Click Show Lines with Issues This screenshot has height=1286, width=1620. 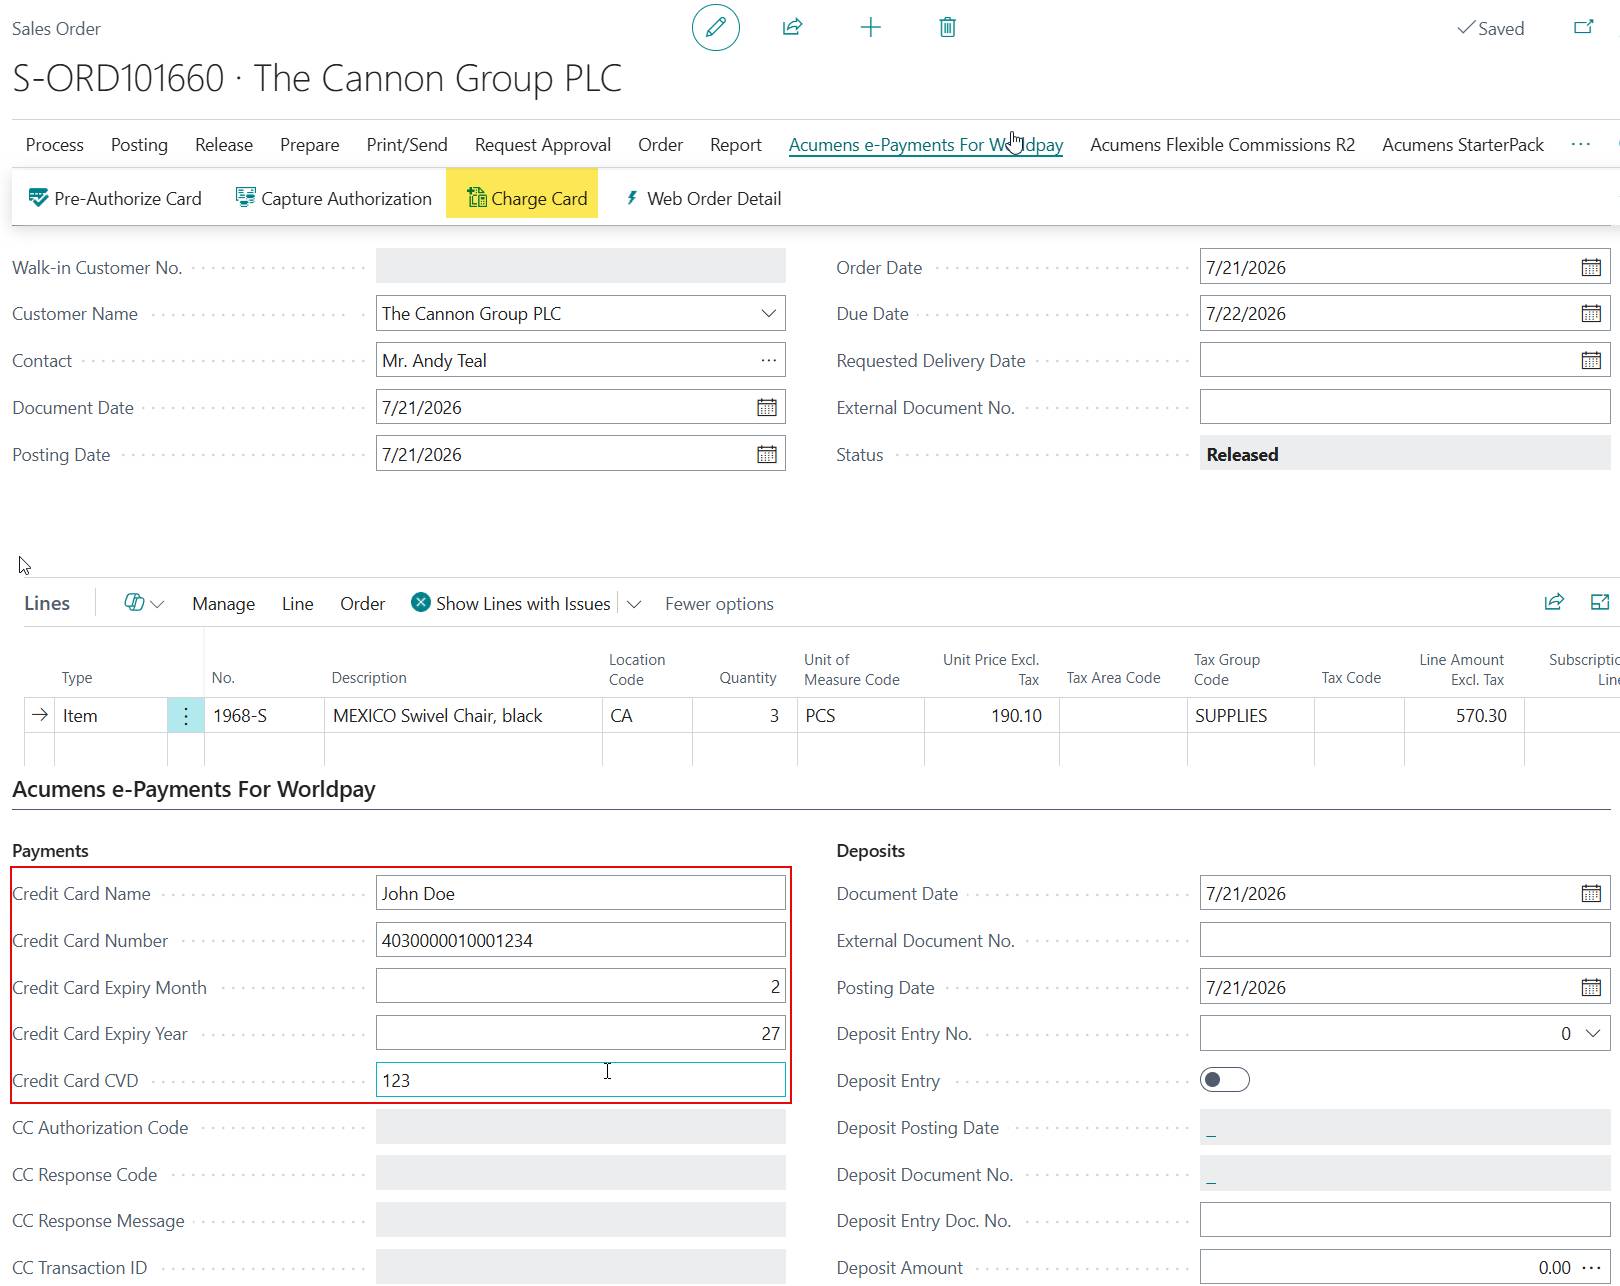511,604
